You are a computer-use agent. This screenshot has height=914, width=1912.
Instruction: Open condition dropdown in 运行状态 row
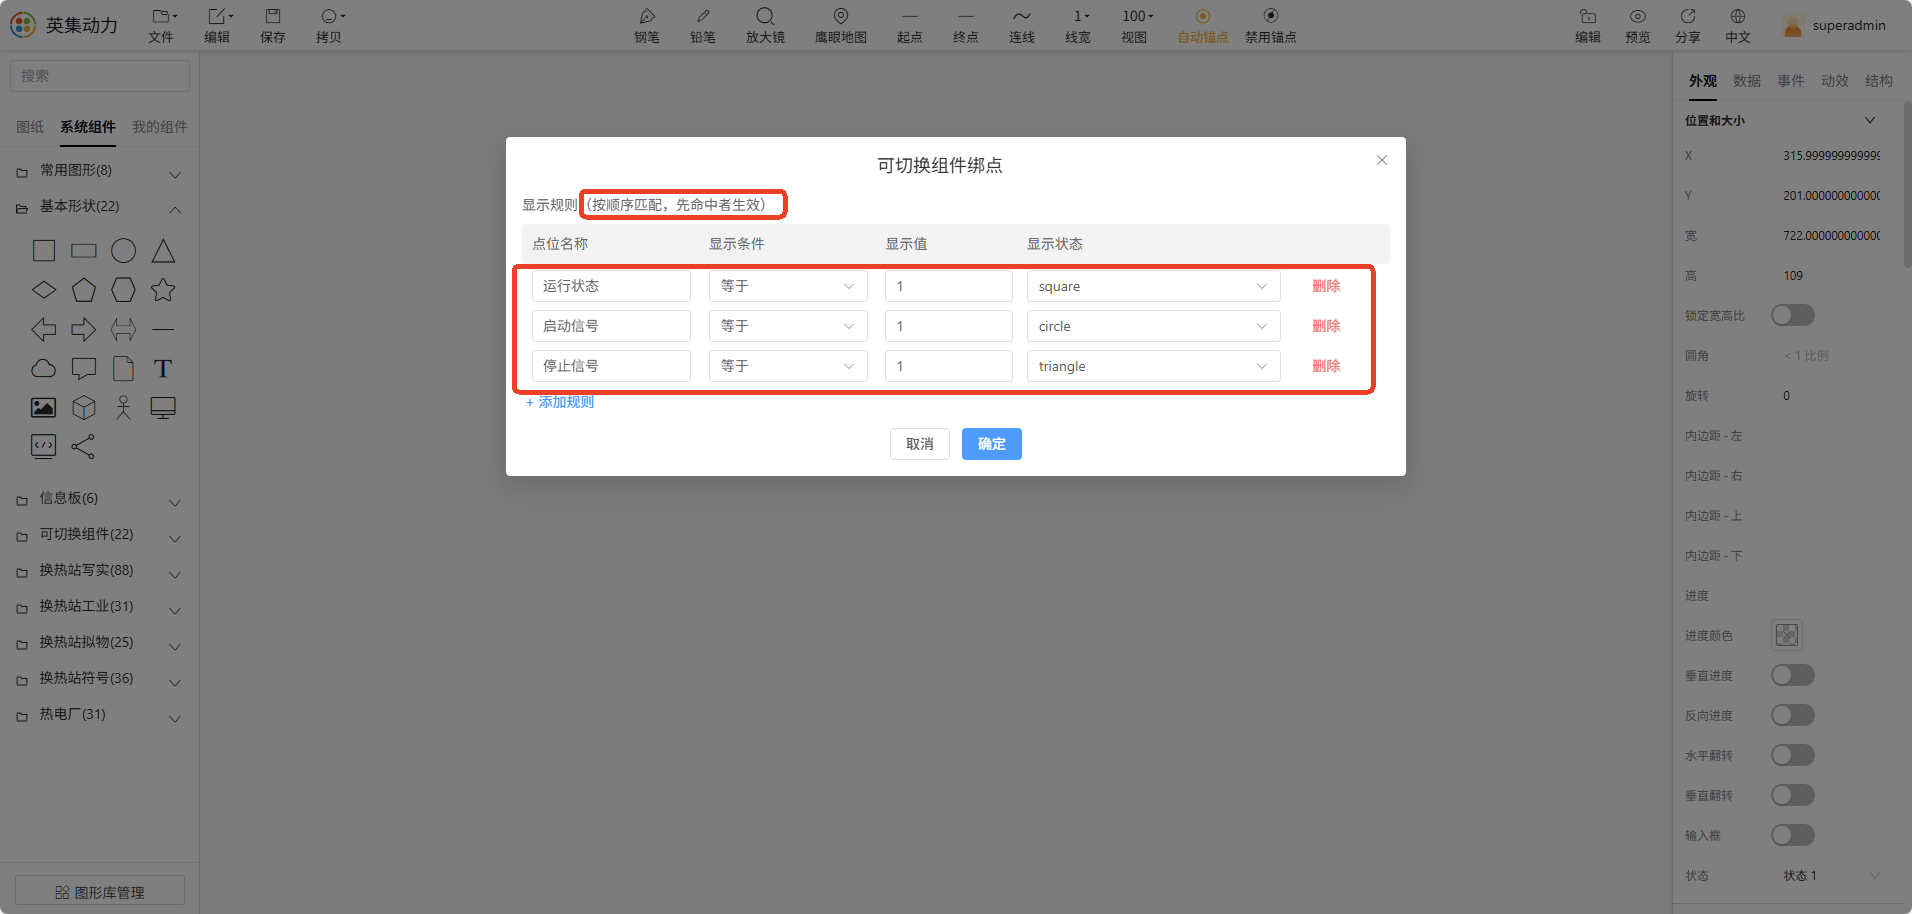(x=788, y=286)
